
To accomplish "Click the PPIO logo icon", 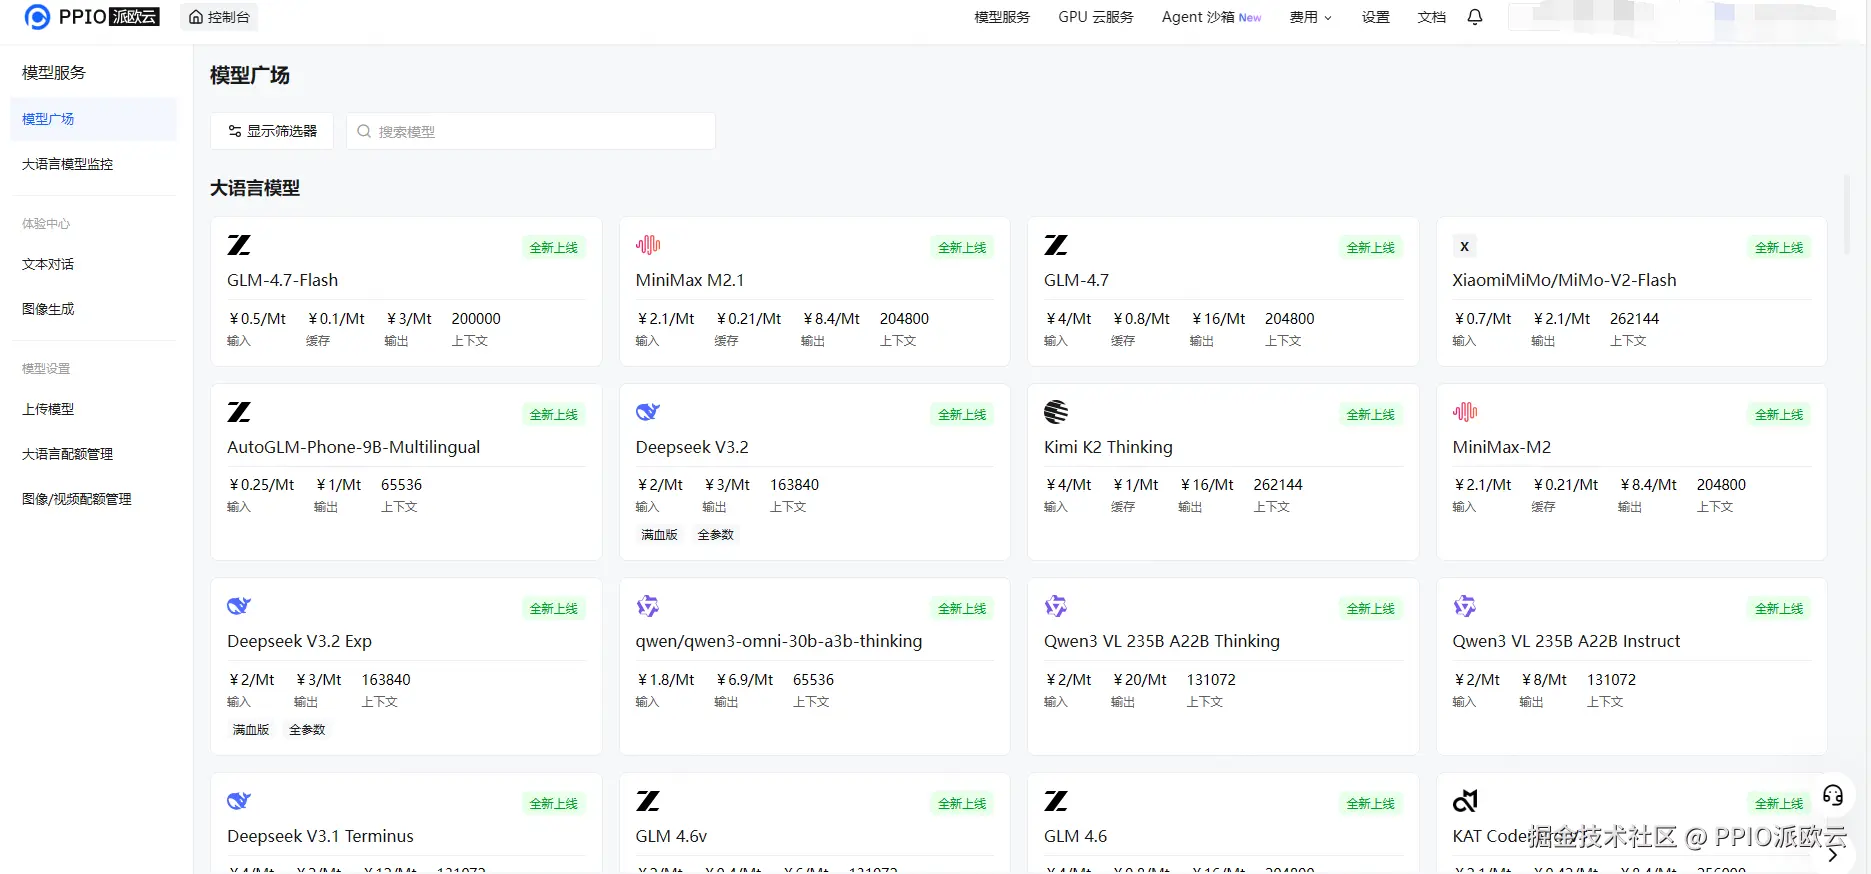I will [x=37, y=17].
